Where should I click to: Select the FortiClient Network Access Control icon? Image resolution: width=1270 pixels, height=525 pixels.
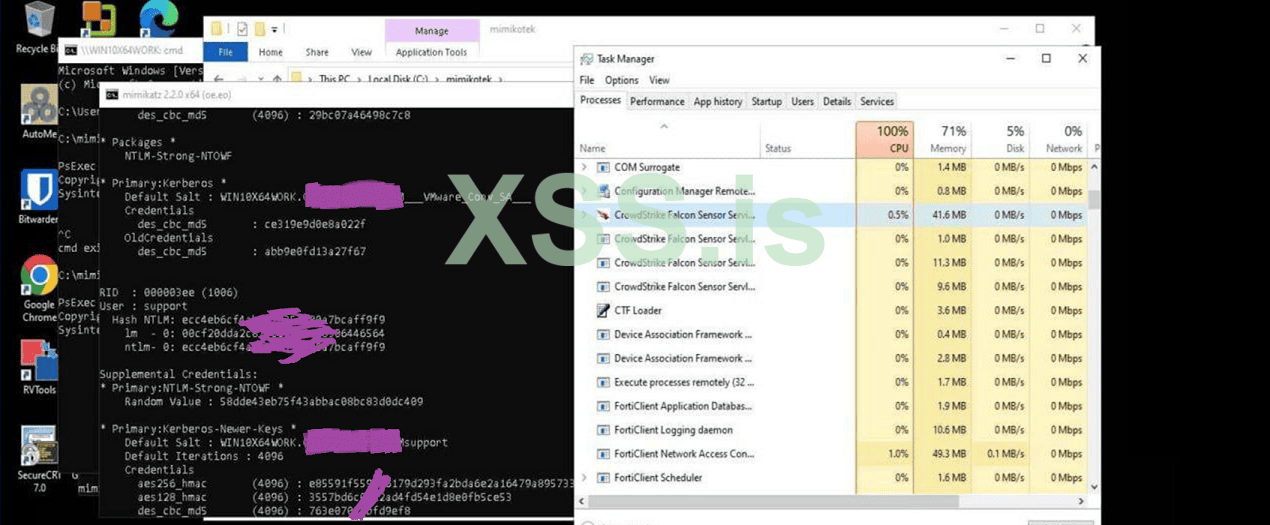pos(603,454)
